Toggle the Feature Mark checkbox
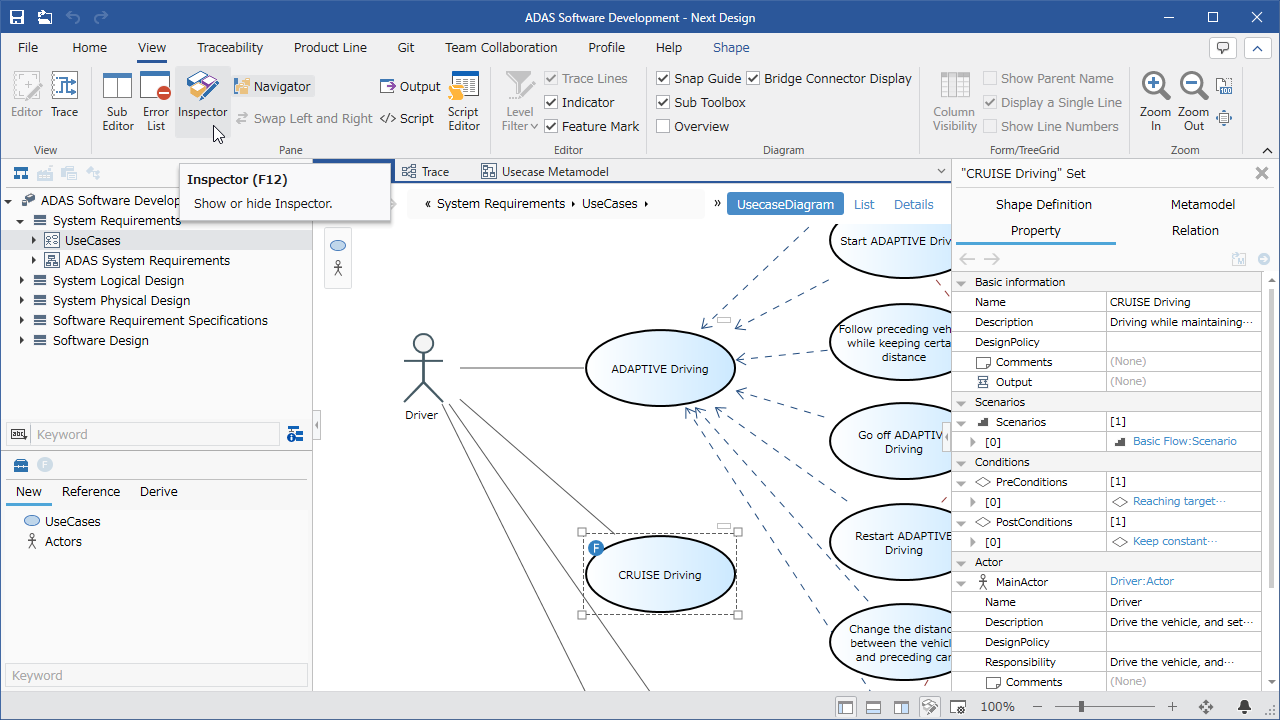The image size is (1280, 720). point(551,126)
